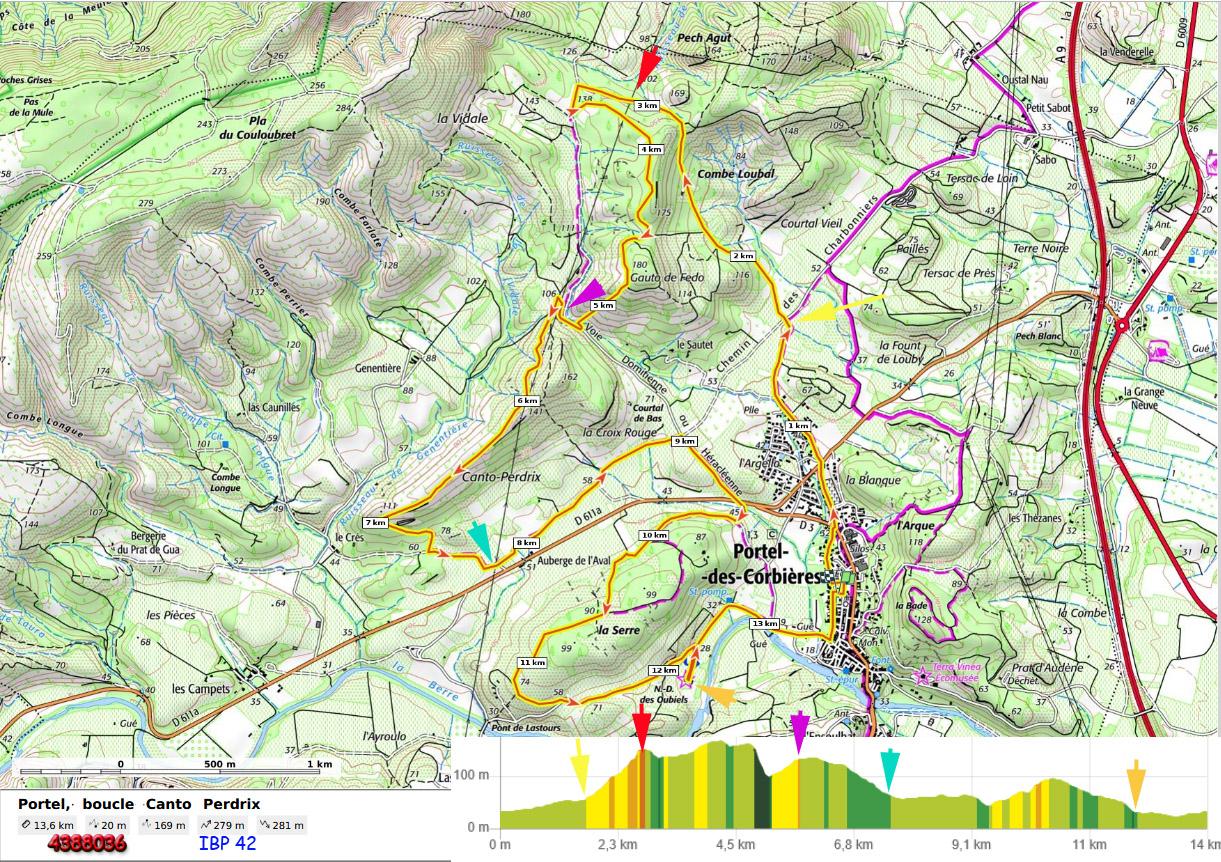Click the Terra Vinea Ecomusée star icon
This screenshot has width=1221, height=862.
tap(921, 676)
